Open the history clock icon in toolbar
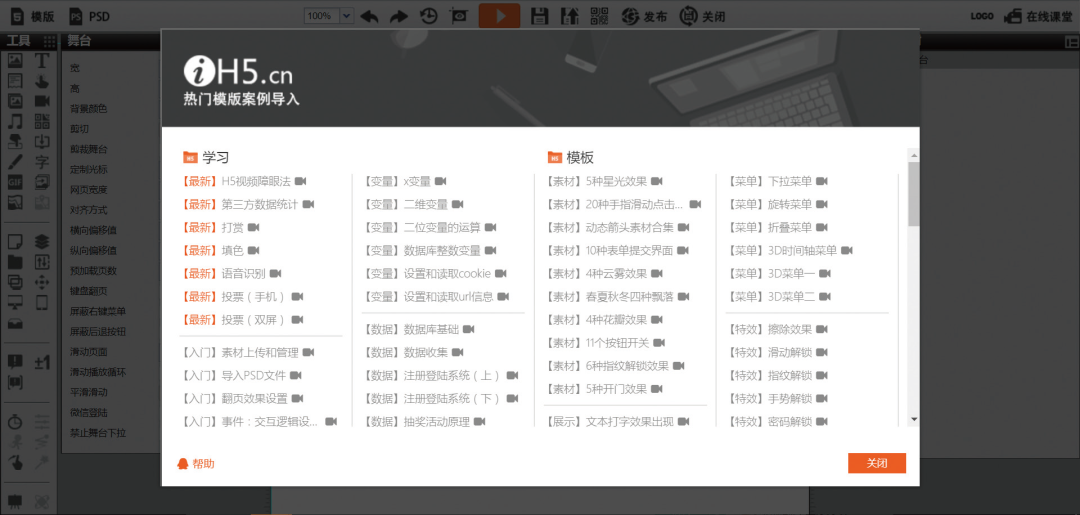The image size is (1080, 515). pyautogui.click(x=429, y=16)
